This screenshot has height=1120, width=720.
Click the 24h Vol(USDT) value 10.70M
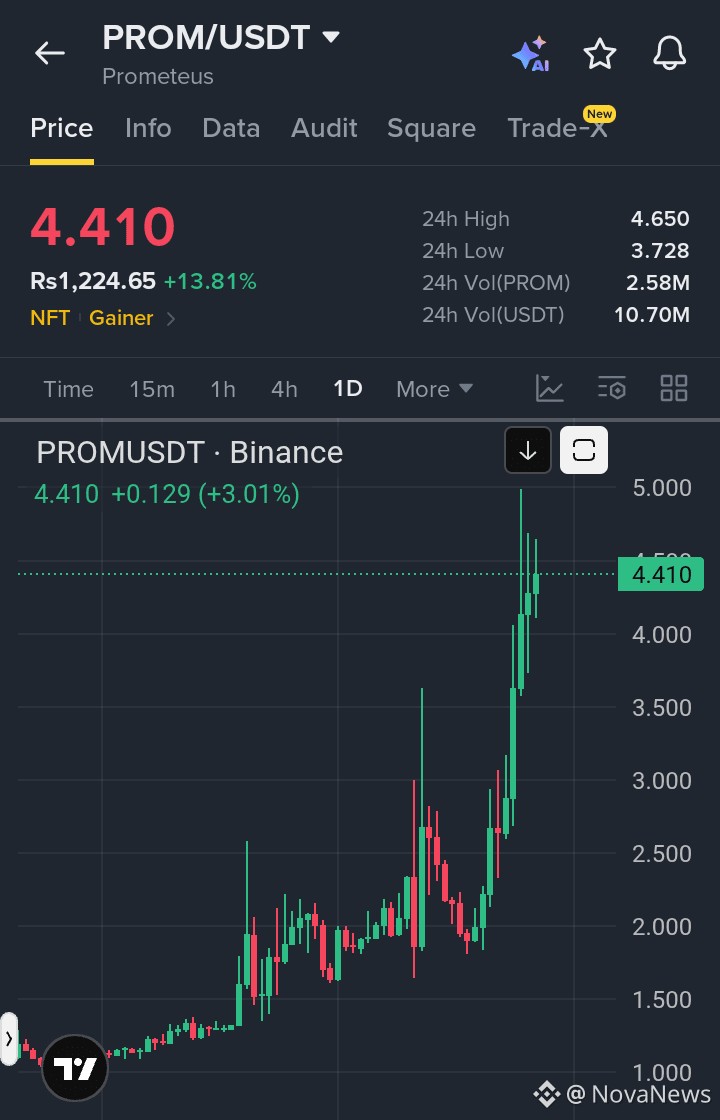pyautogui.click(x=652, y=314)
